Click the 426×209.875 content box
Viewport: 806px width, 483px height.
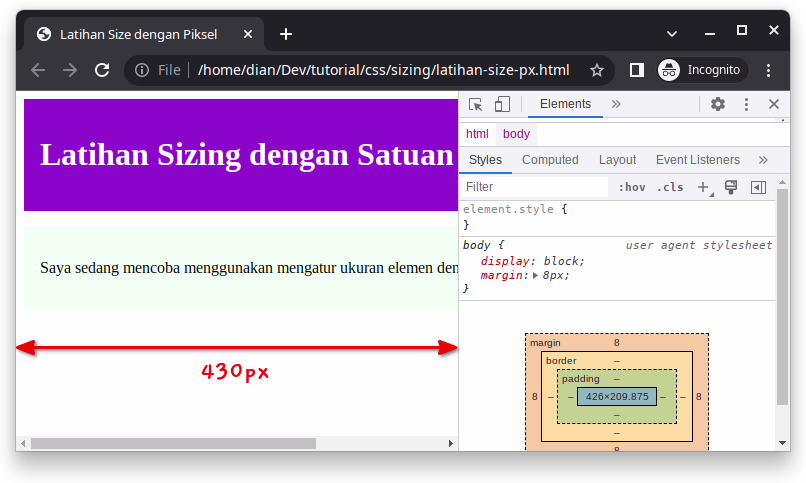pos(617,397)
